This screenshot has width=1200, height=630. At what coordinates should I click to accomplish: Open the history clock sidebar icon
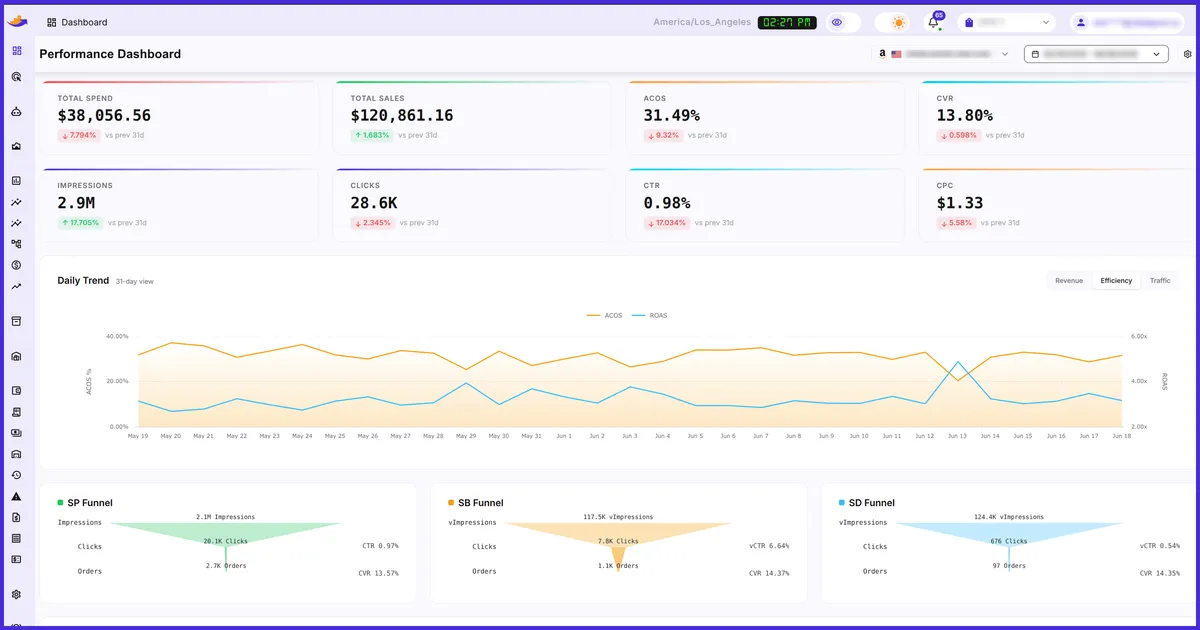click(16, 475)
